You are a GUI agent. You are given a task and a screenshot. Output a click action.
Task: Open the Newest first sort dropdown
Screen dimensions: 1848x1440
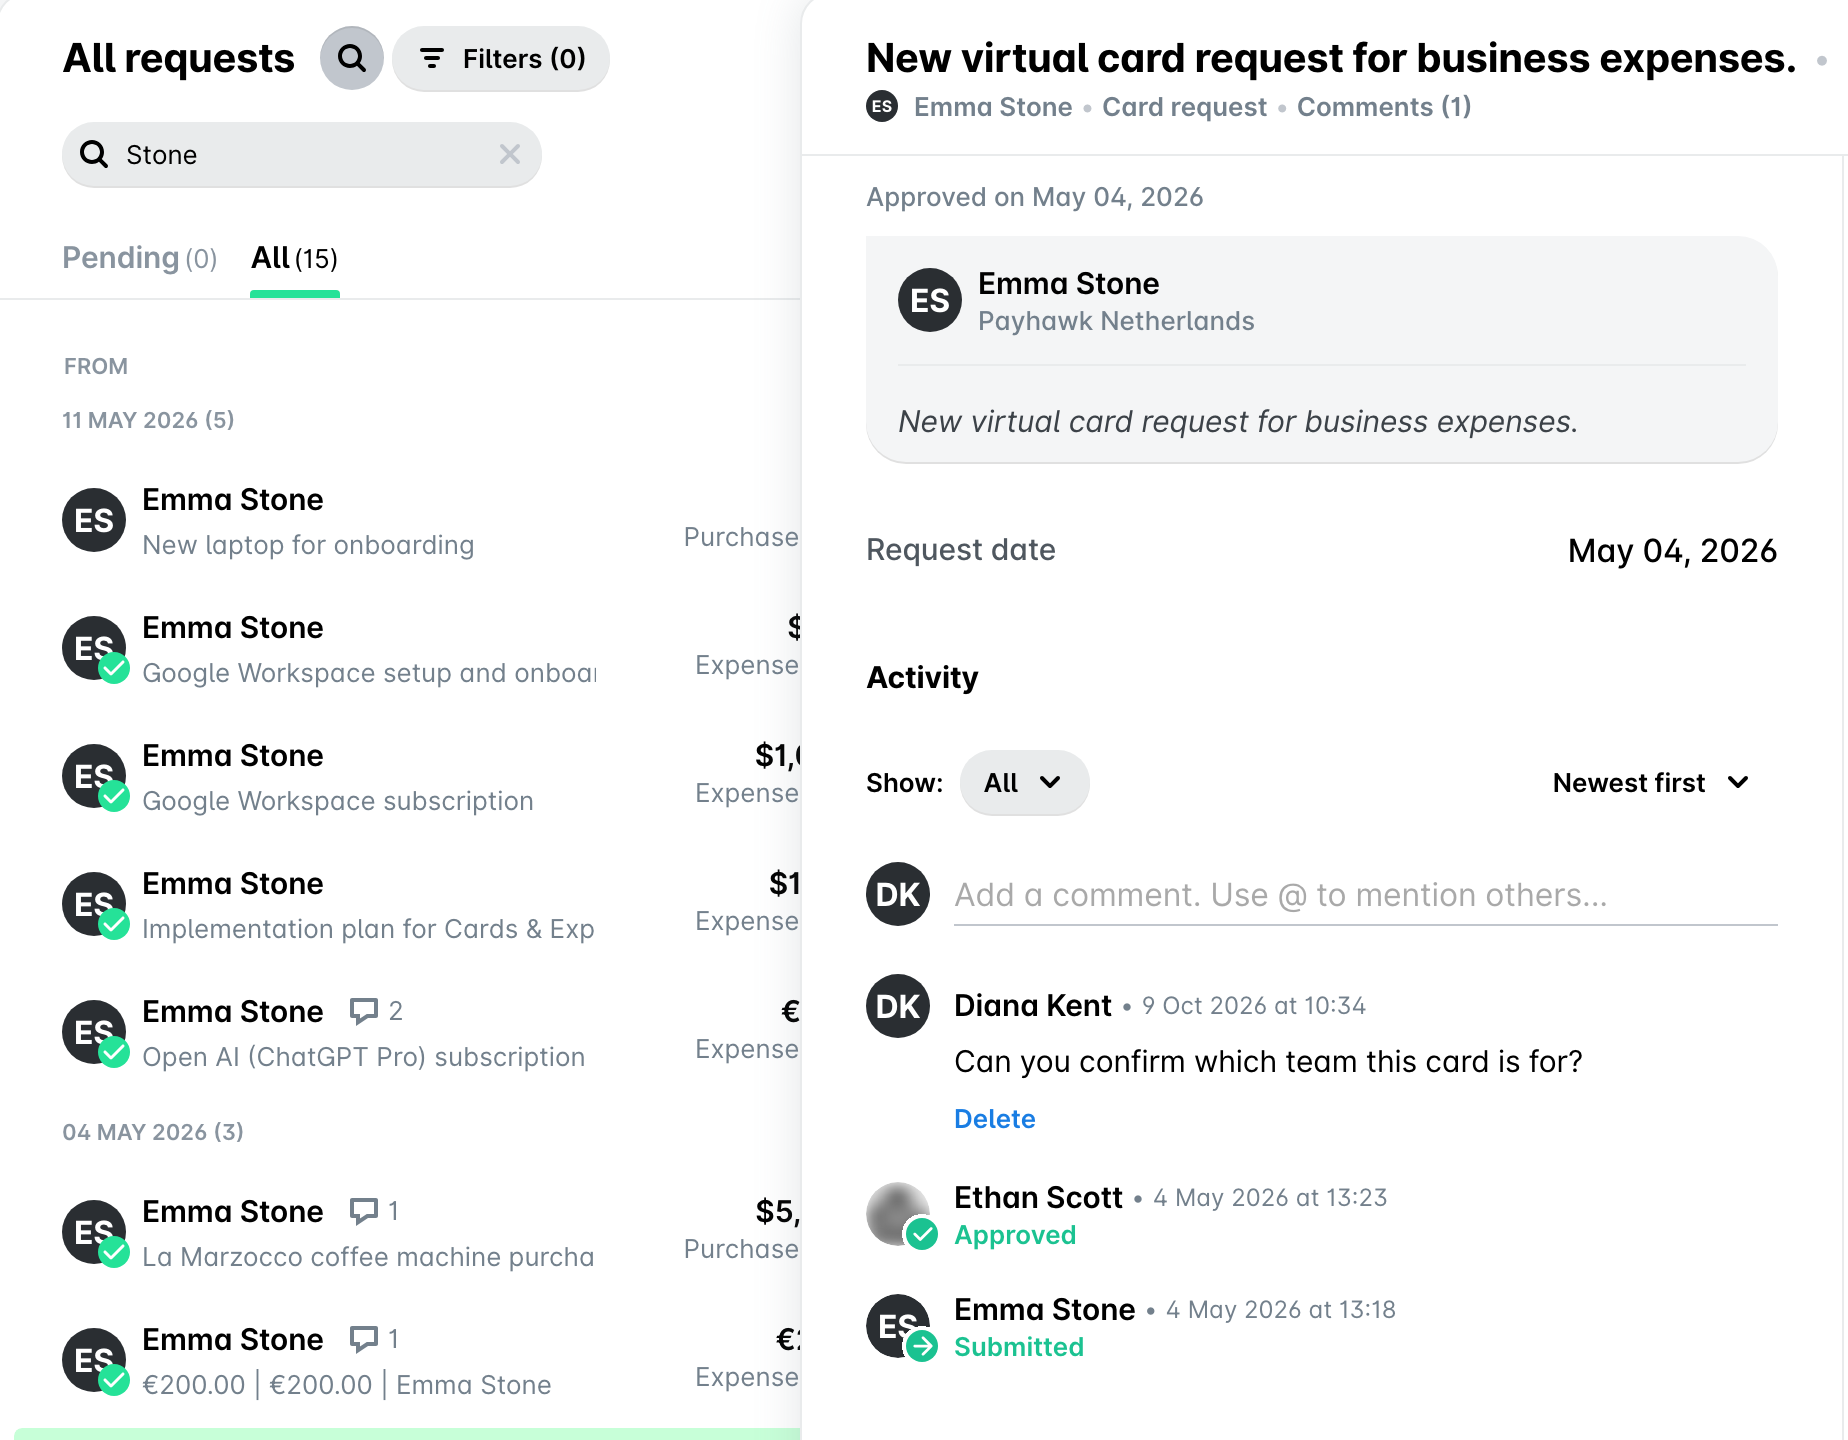point(1651,783)
